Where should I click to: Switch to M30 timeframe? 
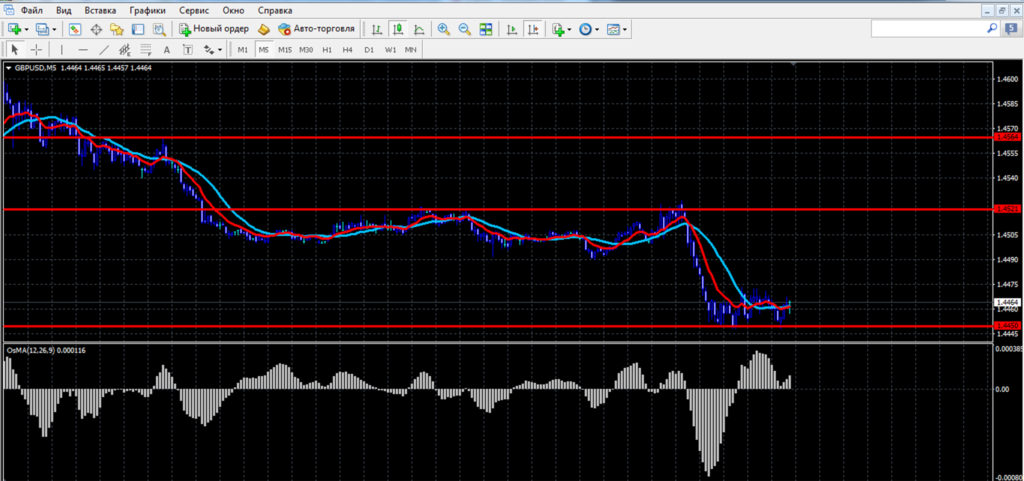point(306,50)
